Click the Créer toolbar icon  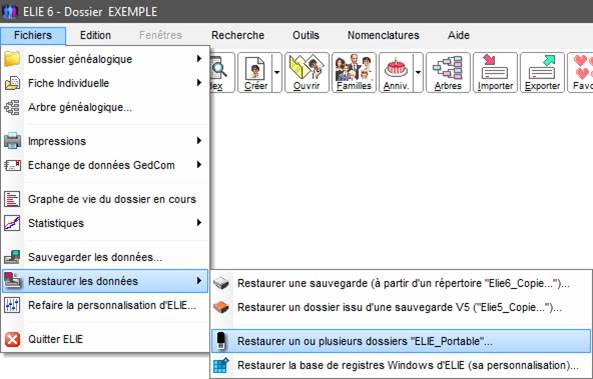pos(255,73)
